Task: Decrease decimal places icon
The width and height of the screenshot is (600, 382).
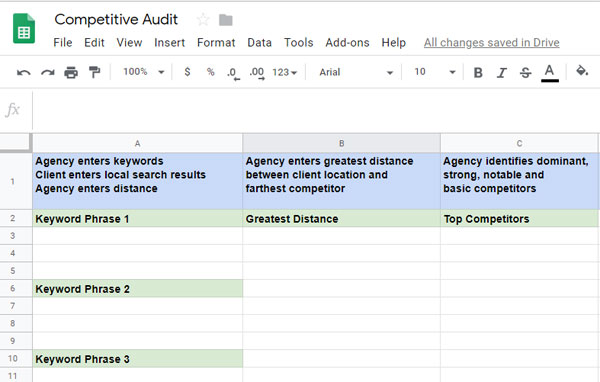Action: point(233,73)
